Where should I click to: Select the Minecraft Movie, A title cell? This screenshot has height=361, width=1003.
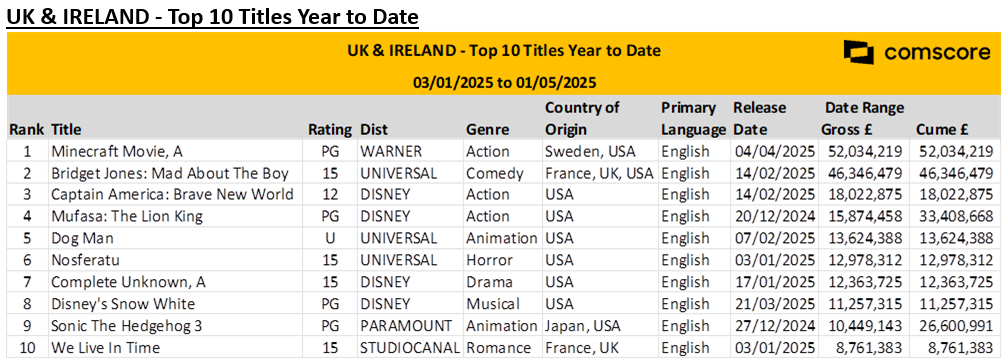[108, 152]
